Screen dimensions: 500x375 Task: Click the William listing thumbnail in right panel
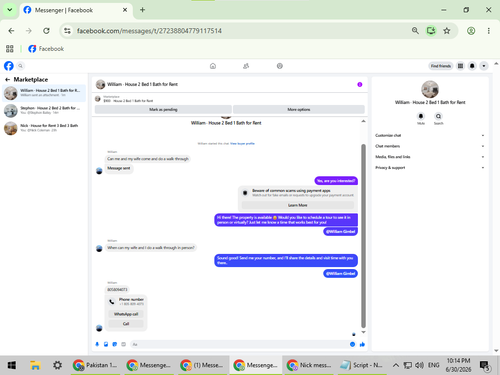click(430, 89)
